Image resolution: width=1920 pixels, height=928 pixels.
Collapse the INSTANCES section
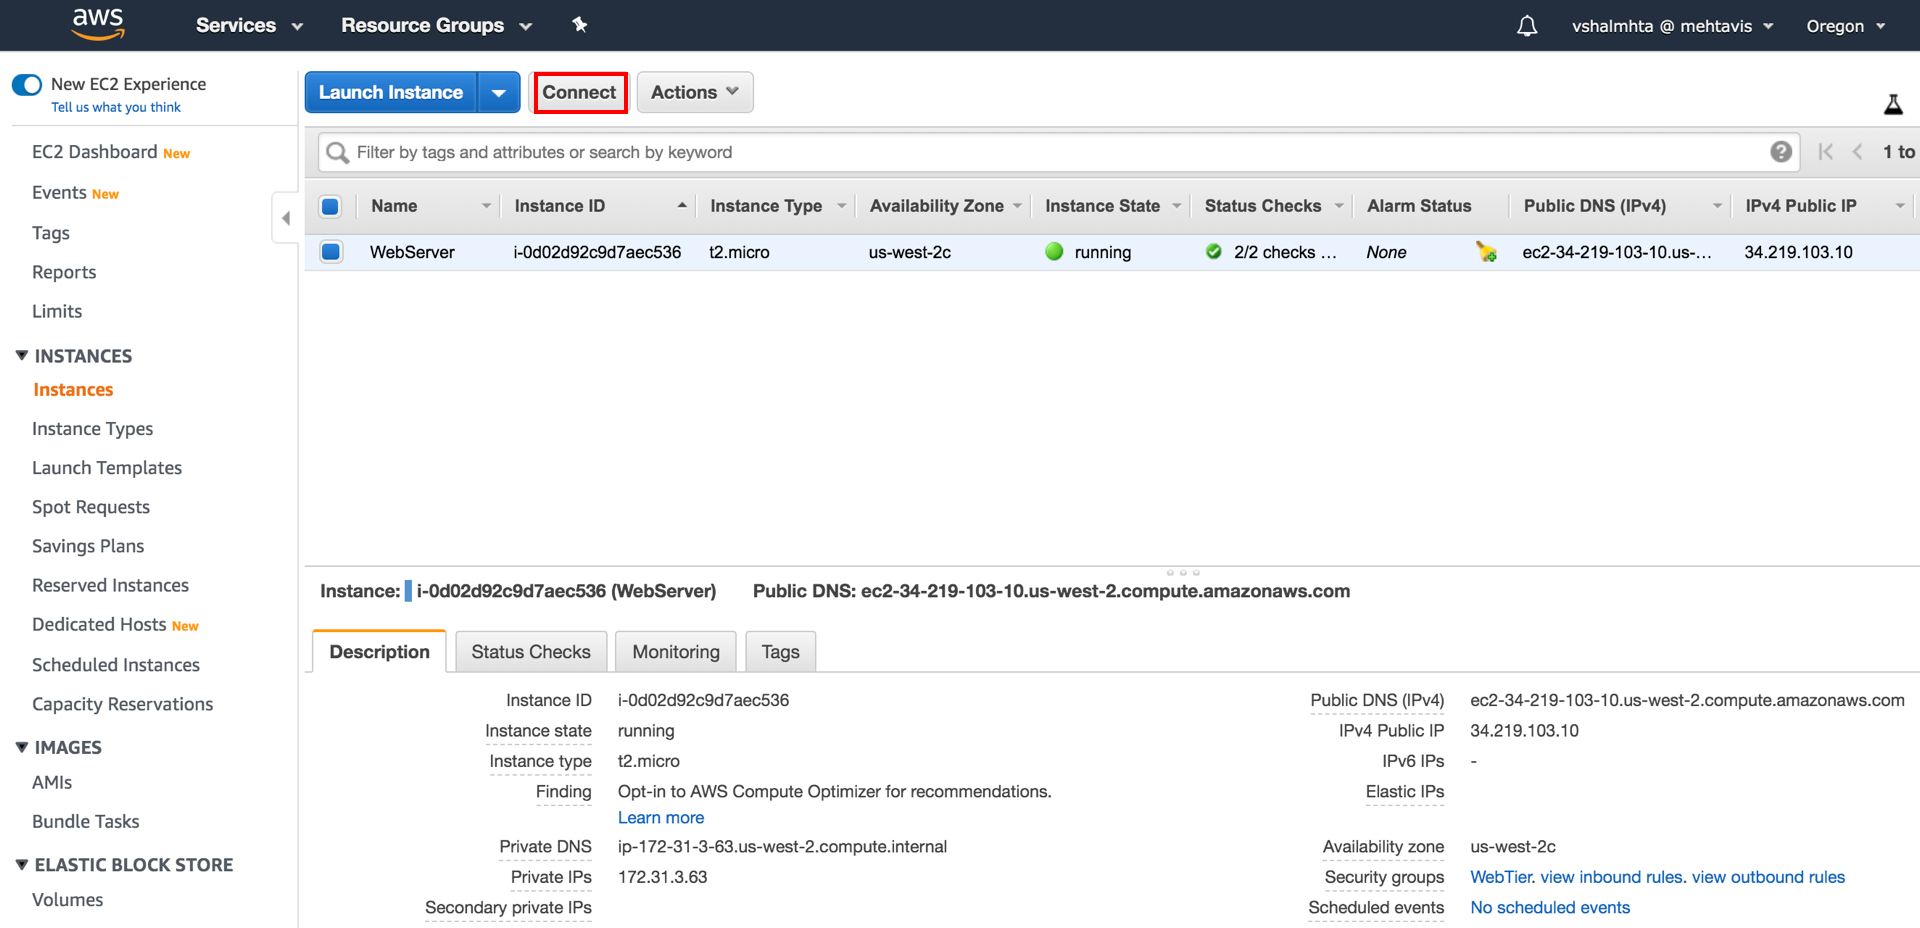click(22, 356)
